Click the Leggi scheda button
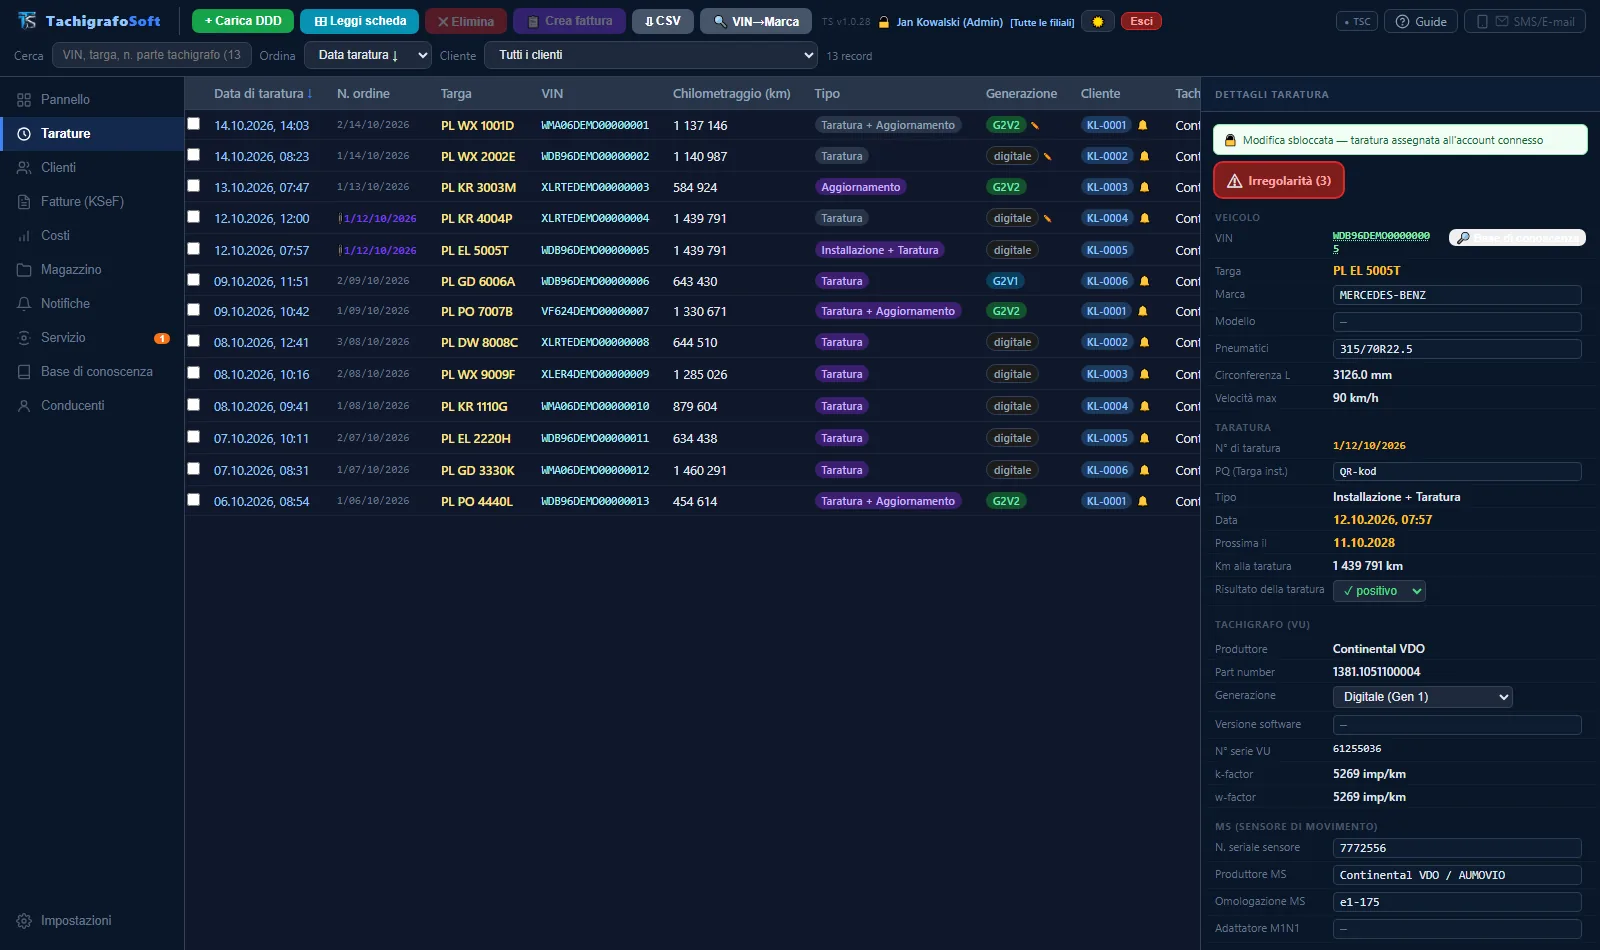 [360, 21]
